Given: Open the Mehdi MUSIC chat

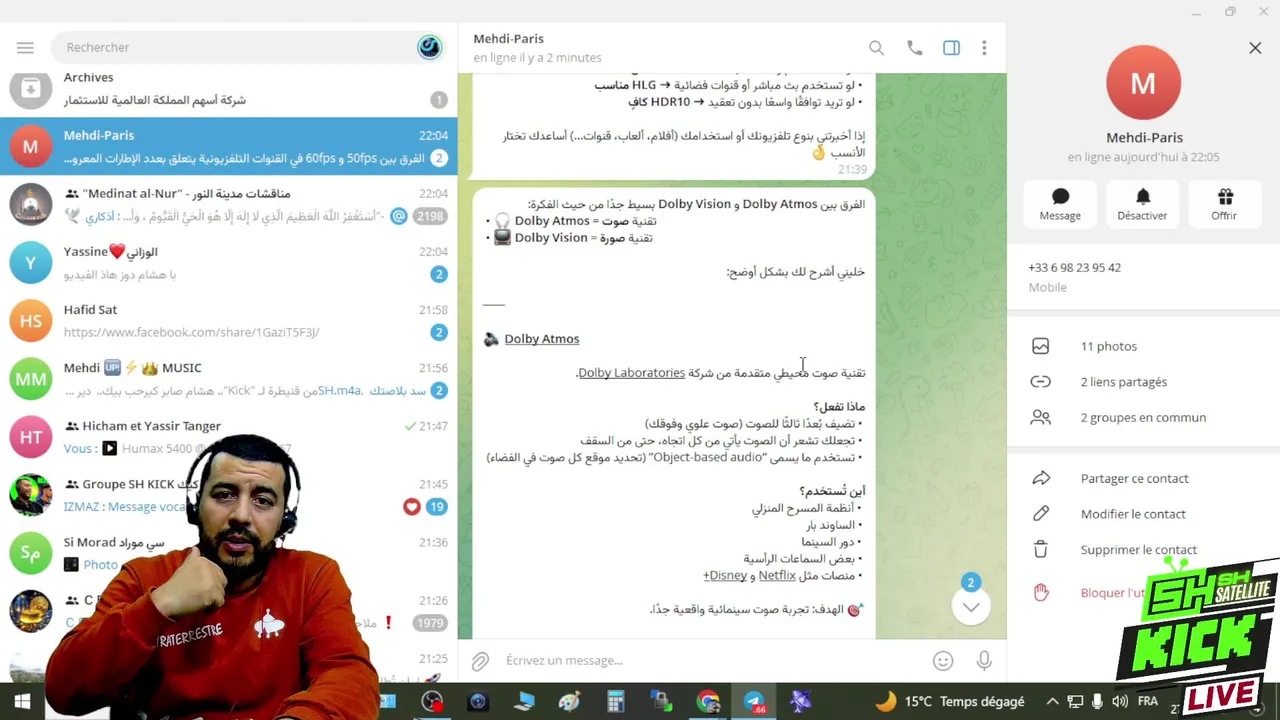Looking at the screenshot, I should (x=229, y=378).
